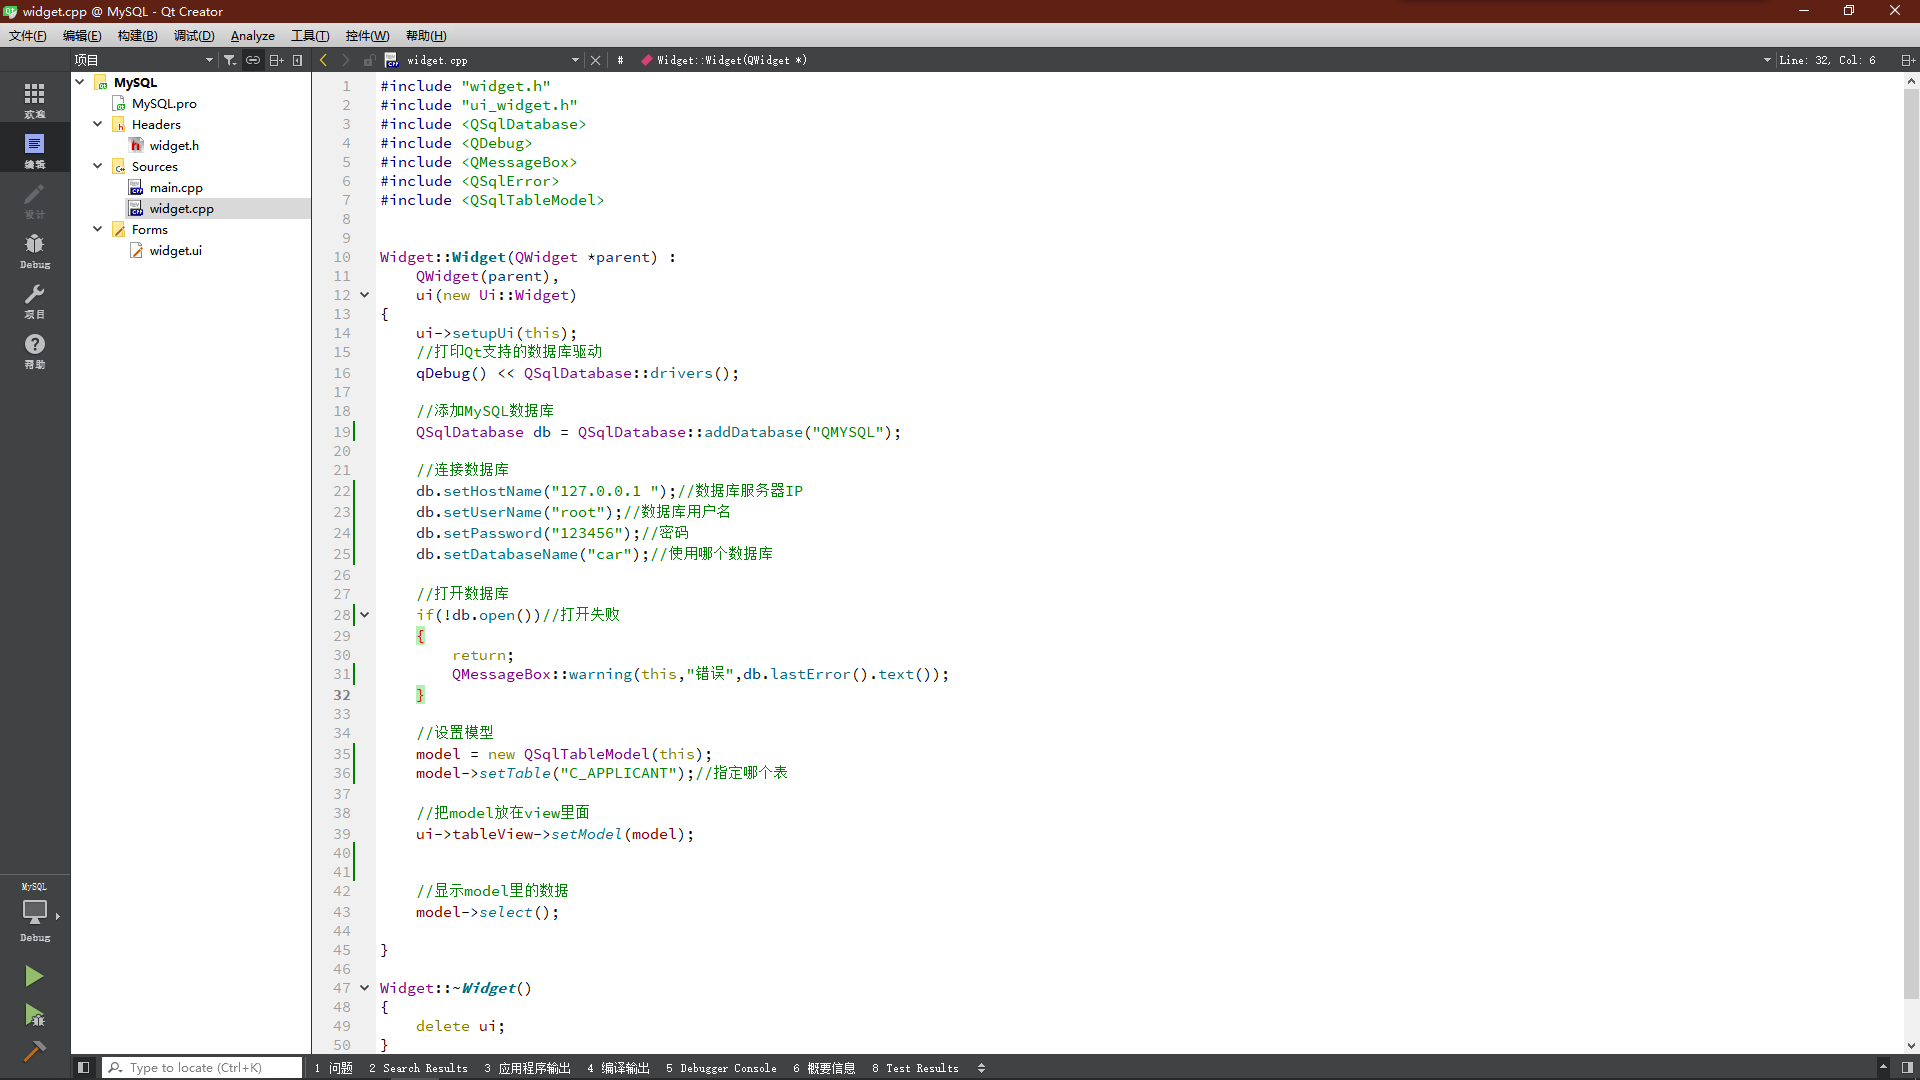Viewport: 1920px width, 1080px height.
Task: Open the 工具(T) menu
Action: [x=310, y=36]
